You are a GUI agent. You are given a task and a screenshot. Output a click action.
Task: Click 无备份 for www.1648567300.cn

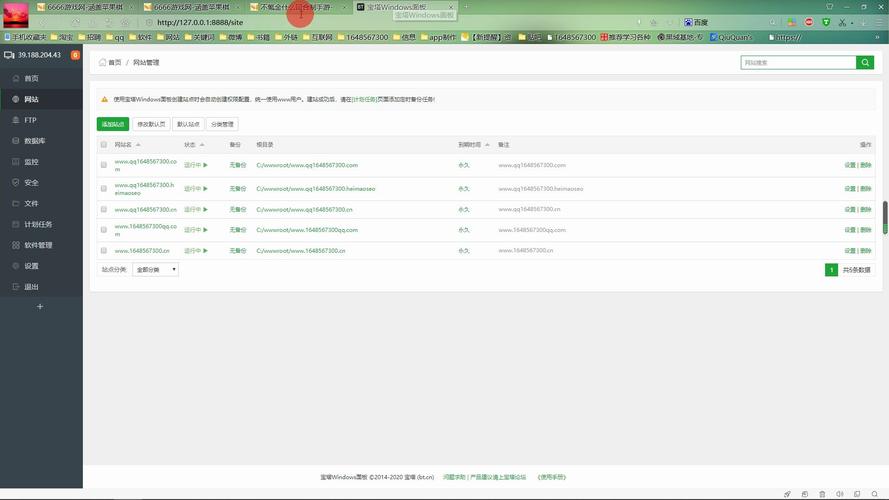tap(238, 251)
